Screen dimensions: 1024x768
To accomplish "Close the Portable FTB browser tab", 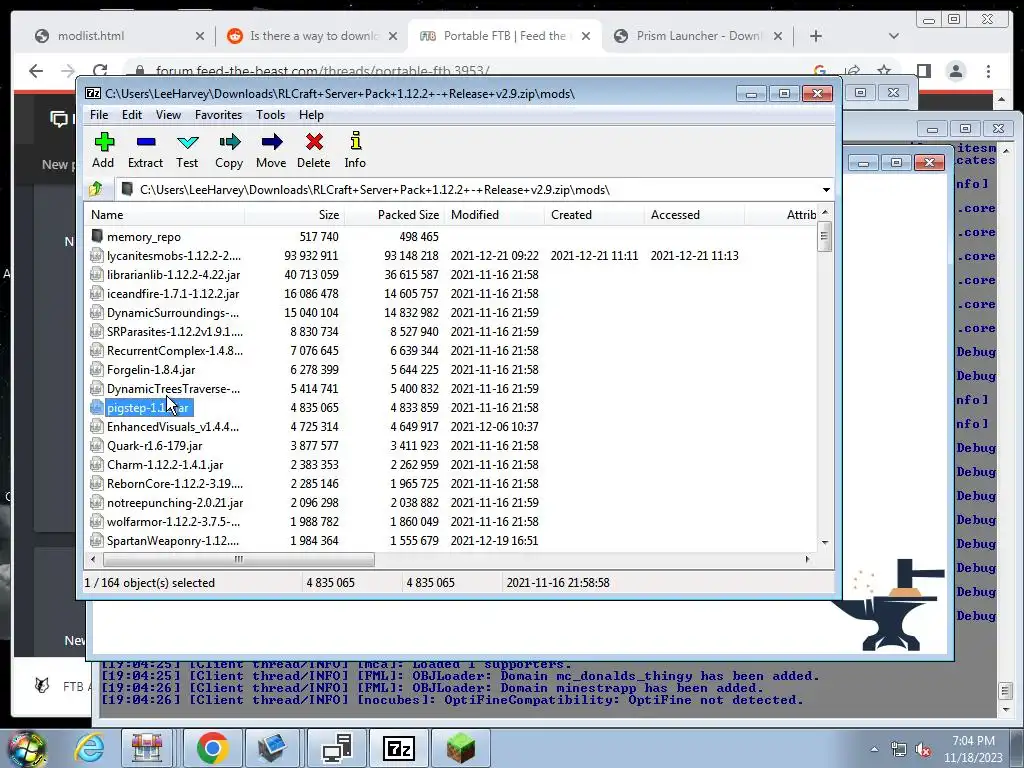I will click(586, 36).
